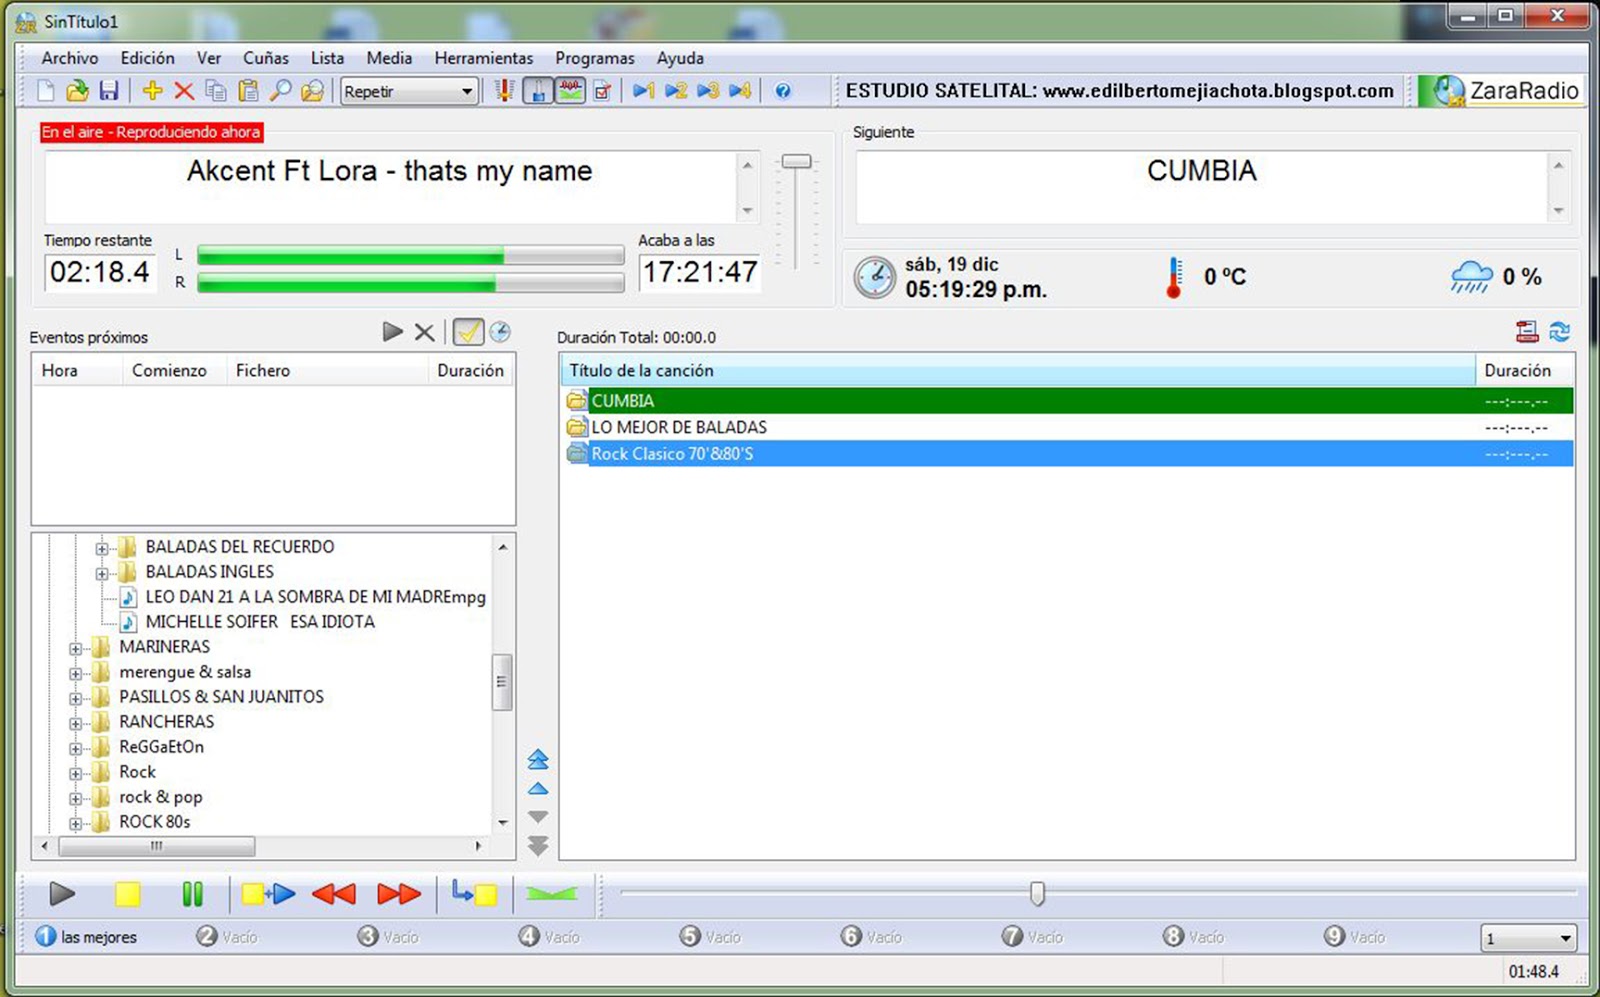This screenshot has width=1600, height=997.
Task: Toggle the waveform display button
Action: tap(568, 90)
